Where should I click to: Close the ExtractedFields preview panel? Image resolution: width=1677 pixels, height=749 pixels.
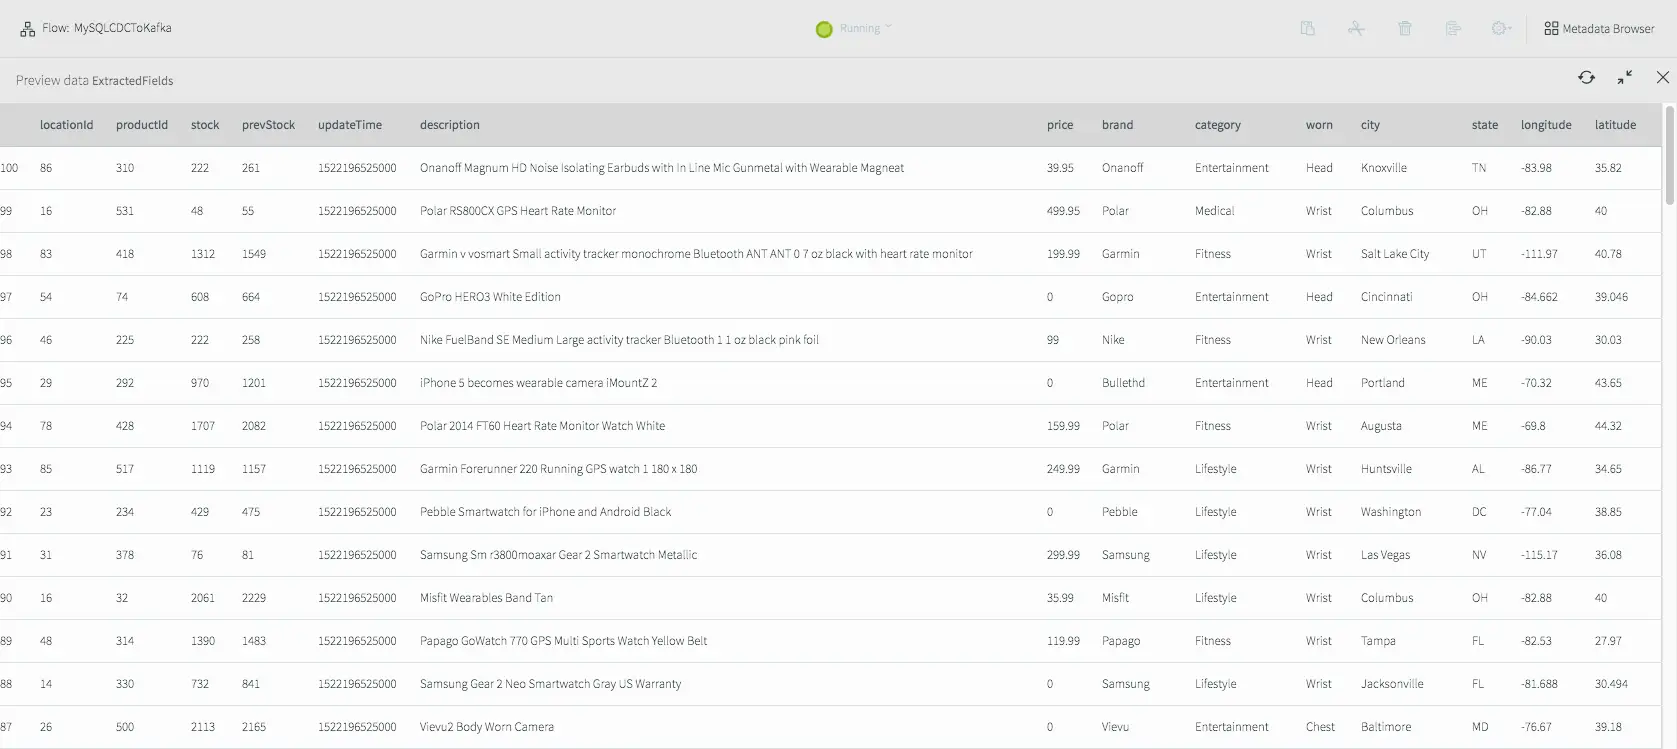point(1662,78)
